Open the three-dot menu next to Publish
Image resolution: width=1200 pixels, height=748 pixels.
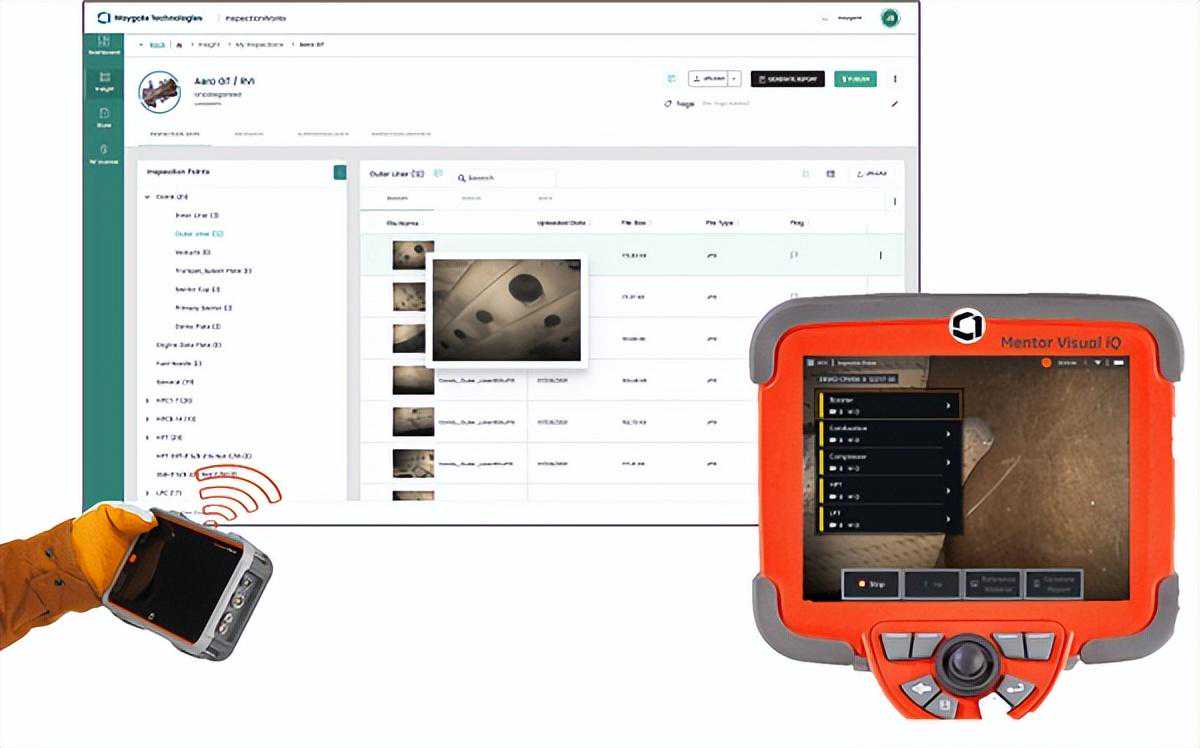pyautogui.click(x=894, y=79)
